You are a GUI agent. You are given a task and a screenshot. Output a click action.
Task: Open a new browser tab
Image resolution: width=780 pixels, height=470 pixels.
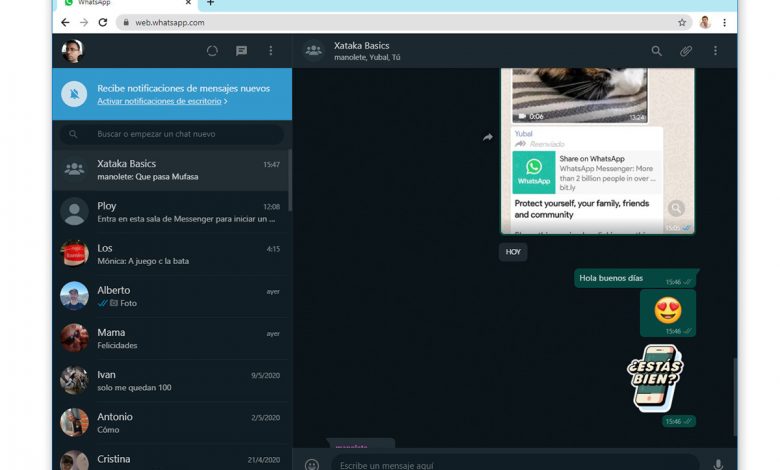tap(210, 3)
